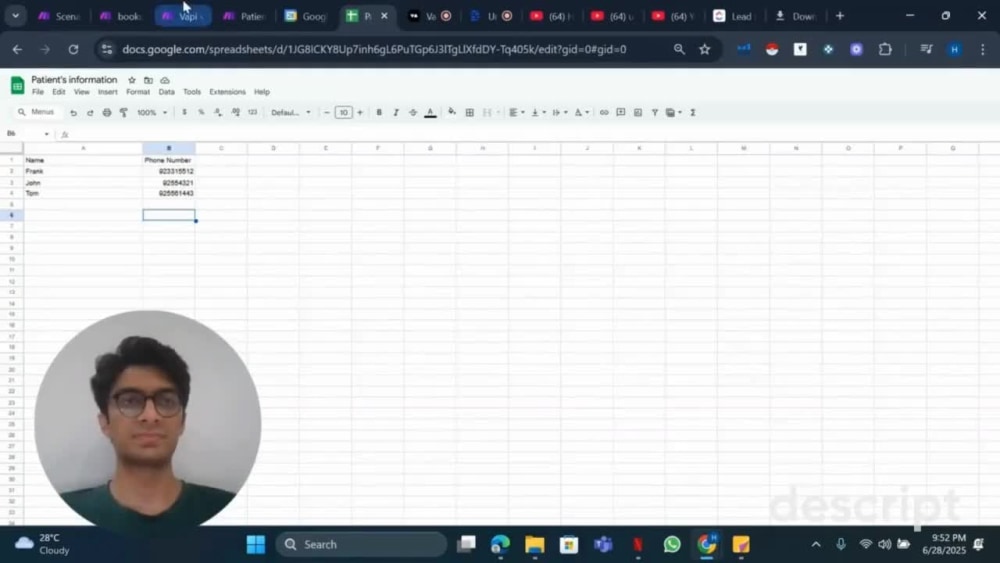Open the filter views dropdown
Screen dimensions: 1000x563
pyautogui.click(x=673, y=112)
